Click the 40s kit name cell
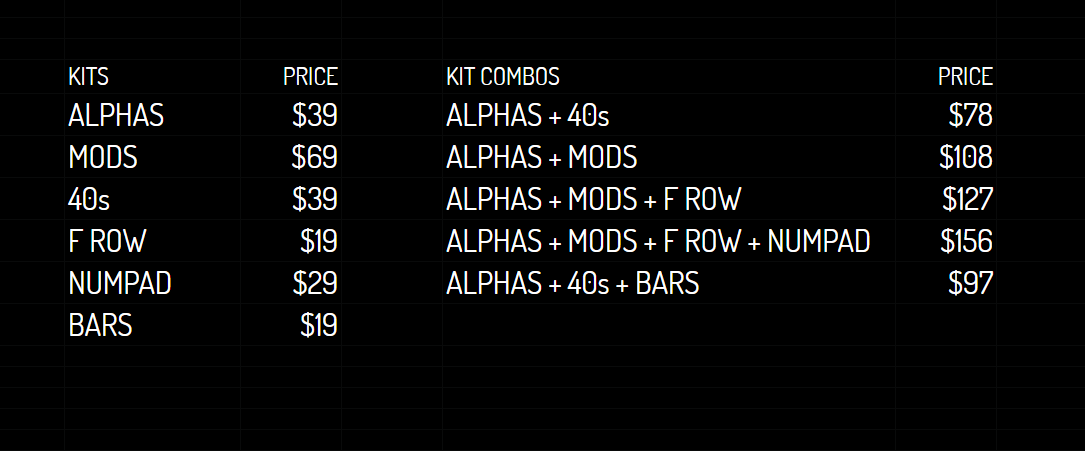Screen dimensions: 1085x451 click(x=89, y=200)
